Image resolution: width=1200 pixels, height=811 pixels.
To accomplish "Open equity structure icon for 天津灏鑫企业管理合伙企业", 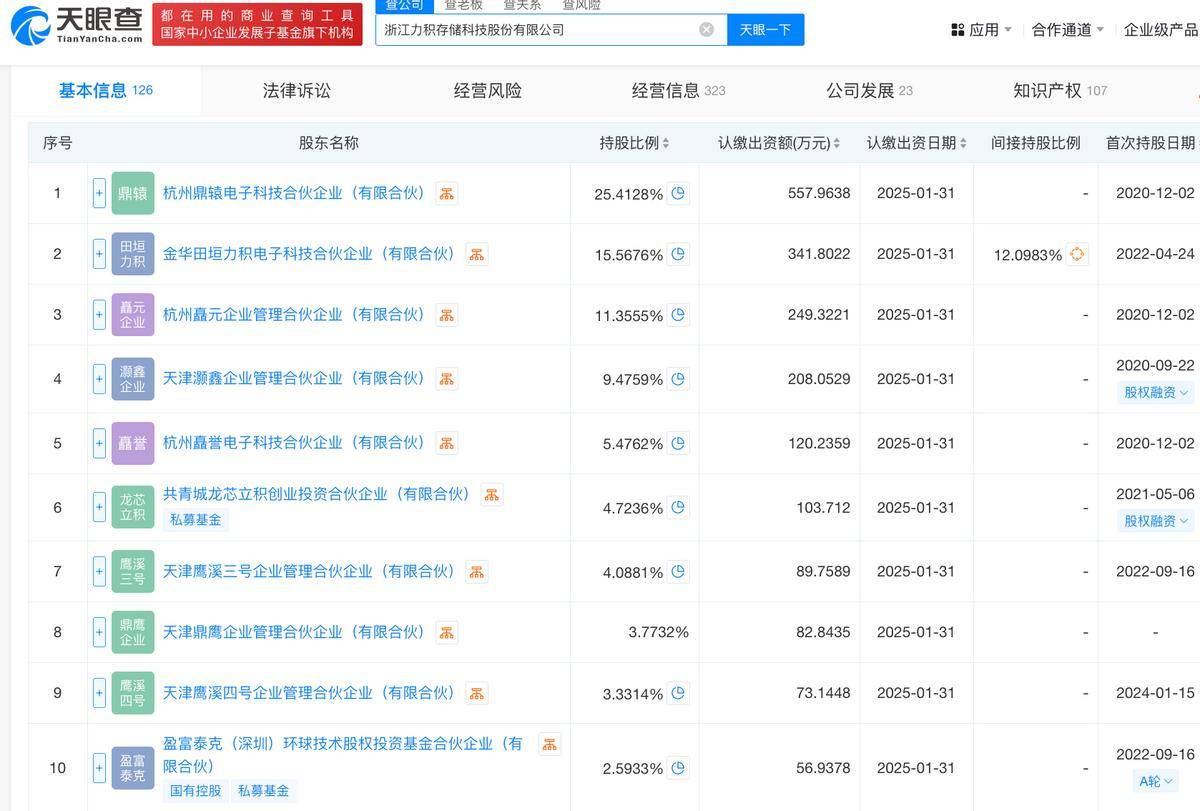I will coord(447,379).
